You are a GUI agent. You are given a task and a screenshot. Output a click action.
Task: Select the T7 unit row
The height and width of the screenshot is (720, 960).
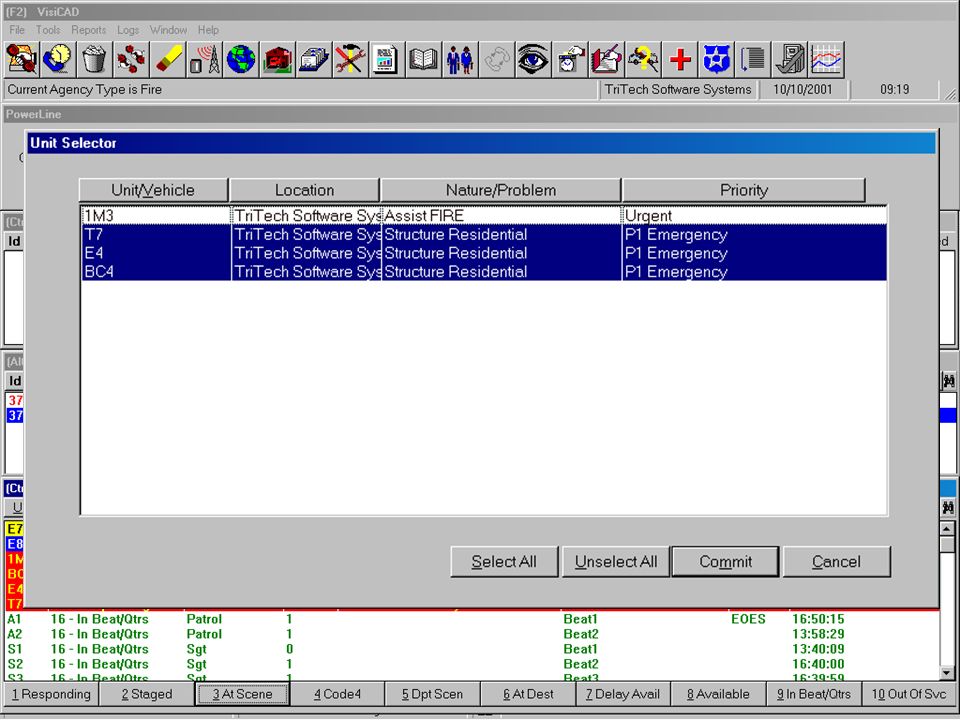[x=484, y=234]
